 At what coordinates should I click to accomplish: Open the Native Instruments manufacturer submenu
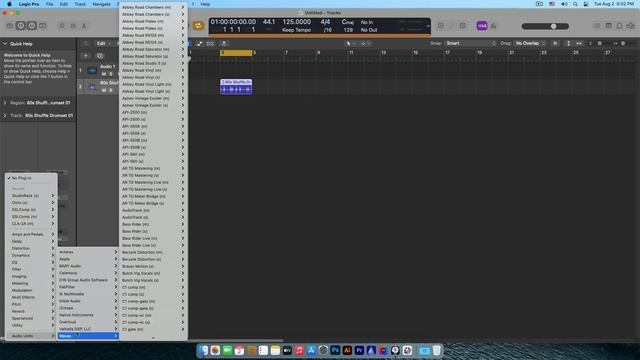pyautogui.click(x=88, y=315)
